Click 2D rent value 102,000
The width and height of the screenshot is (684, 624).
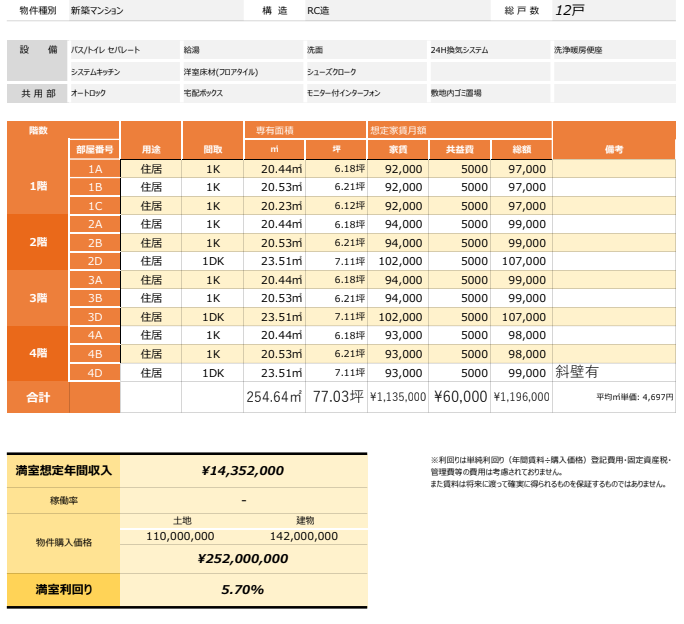pyautogui.click(x=398, y=261)
